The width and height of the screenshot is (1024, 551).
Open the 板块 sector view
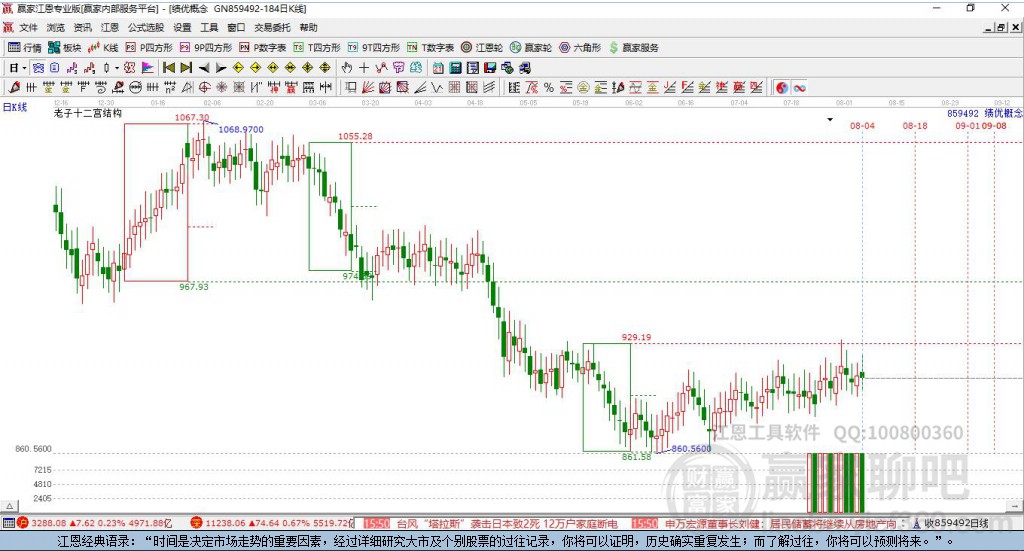(x=64, y=48)
